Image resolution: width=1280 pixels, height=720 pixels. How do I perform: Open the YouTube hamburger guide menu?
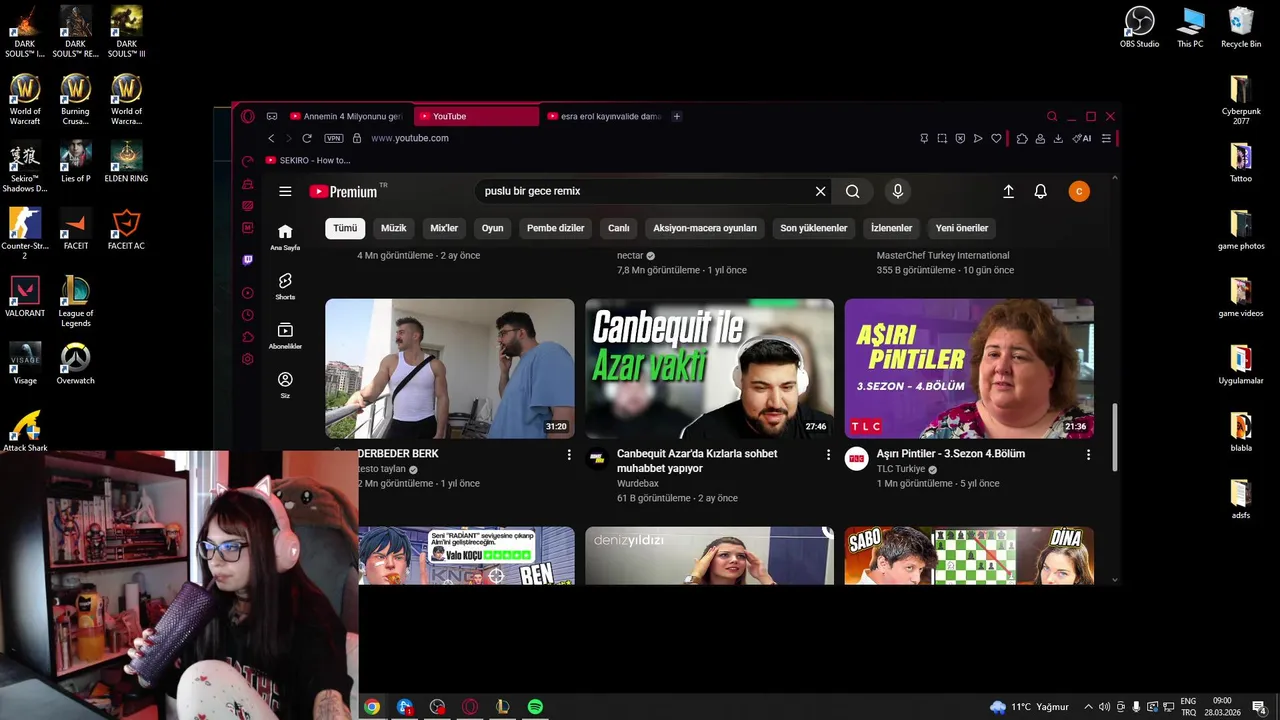[x=285, y=191]
